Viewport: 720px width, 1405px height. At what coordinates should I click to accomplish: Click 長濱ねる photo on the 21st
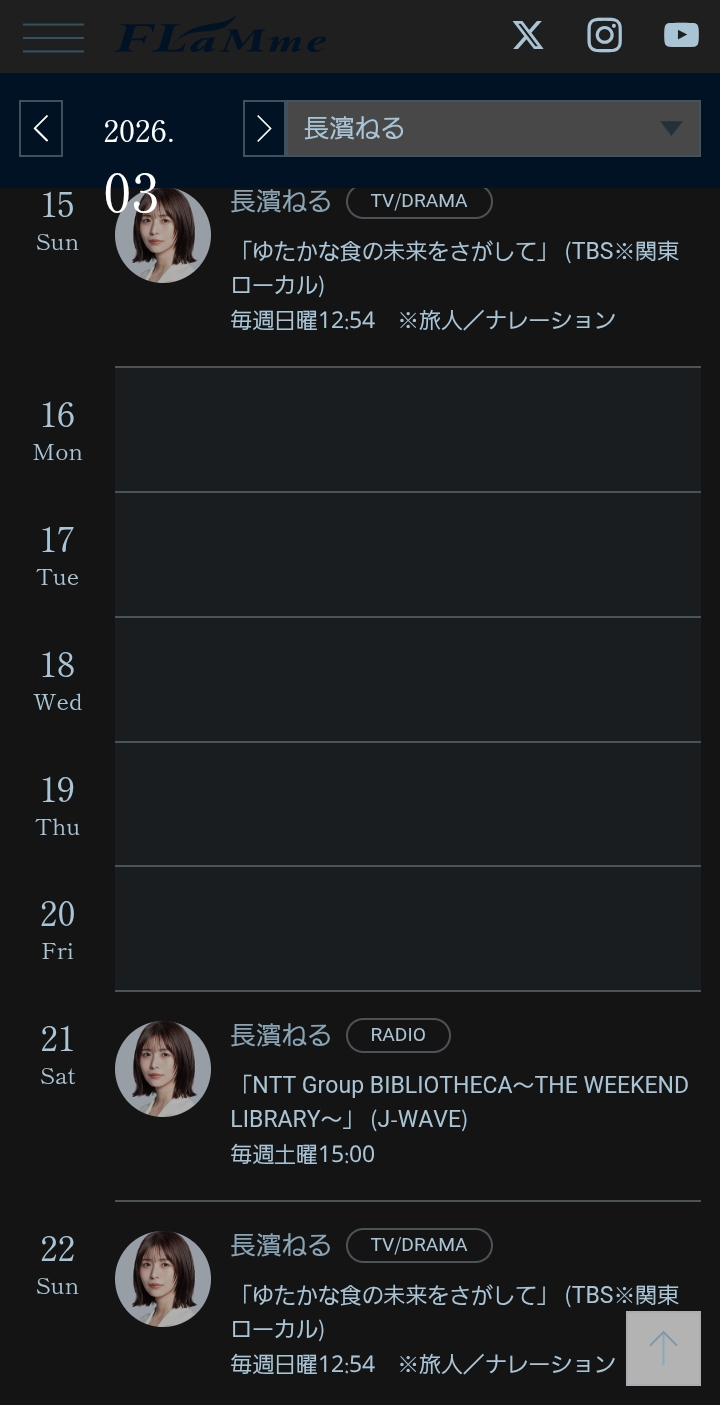163,1069
